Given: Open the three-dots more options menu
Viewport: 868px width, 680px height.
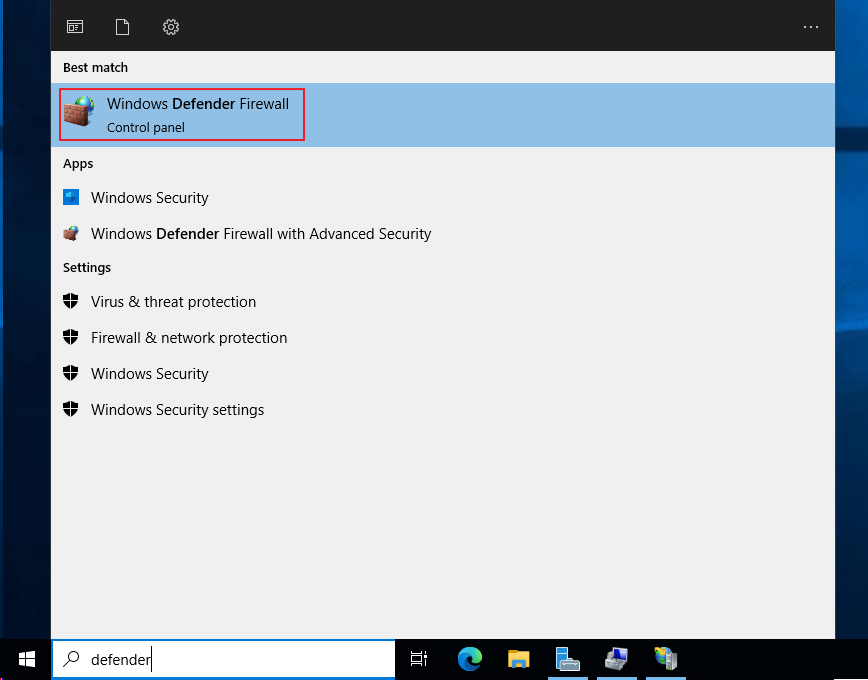Looking at the screenshot, I should 810,27.
